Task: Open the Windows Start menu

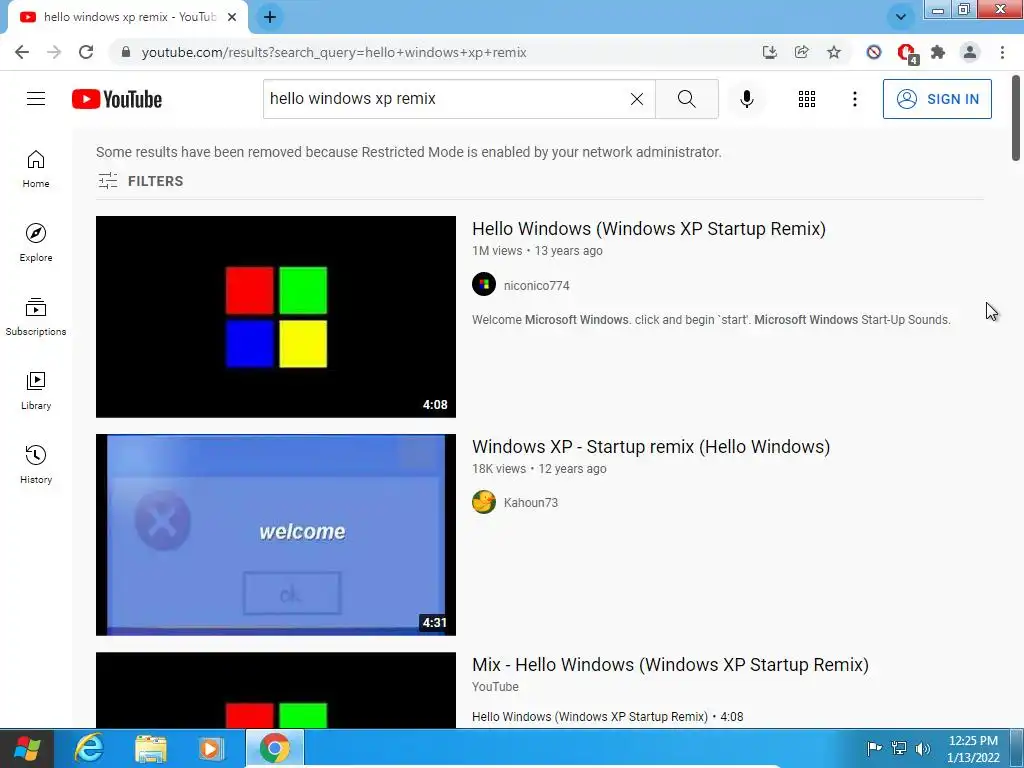Action: pyautogui.click(x=27, y=748)
